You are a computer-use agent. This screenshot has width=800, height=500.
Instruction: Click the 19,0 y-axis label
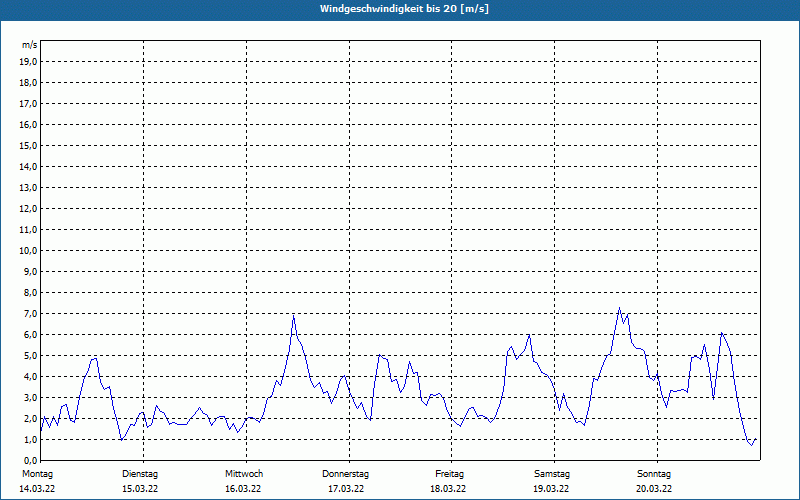point(28,62)
